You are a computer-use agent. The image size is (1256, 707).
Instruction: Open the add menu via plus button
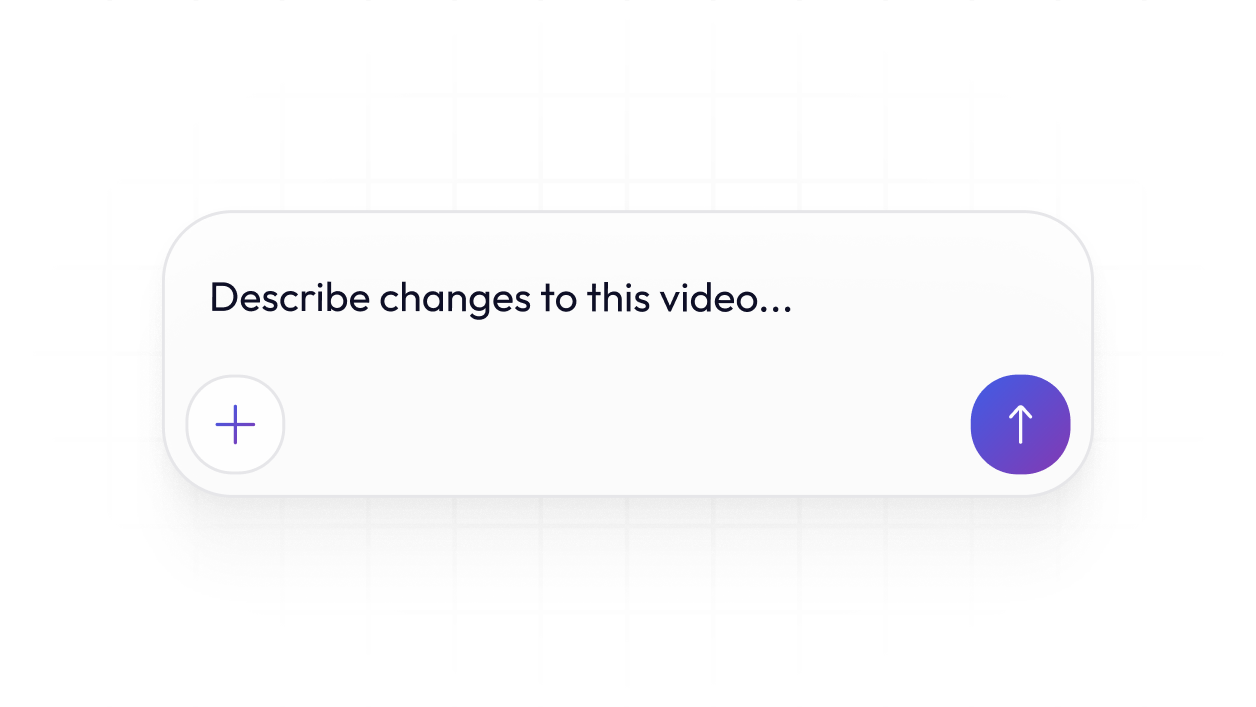[235, 425]
